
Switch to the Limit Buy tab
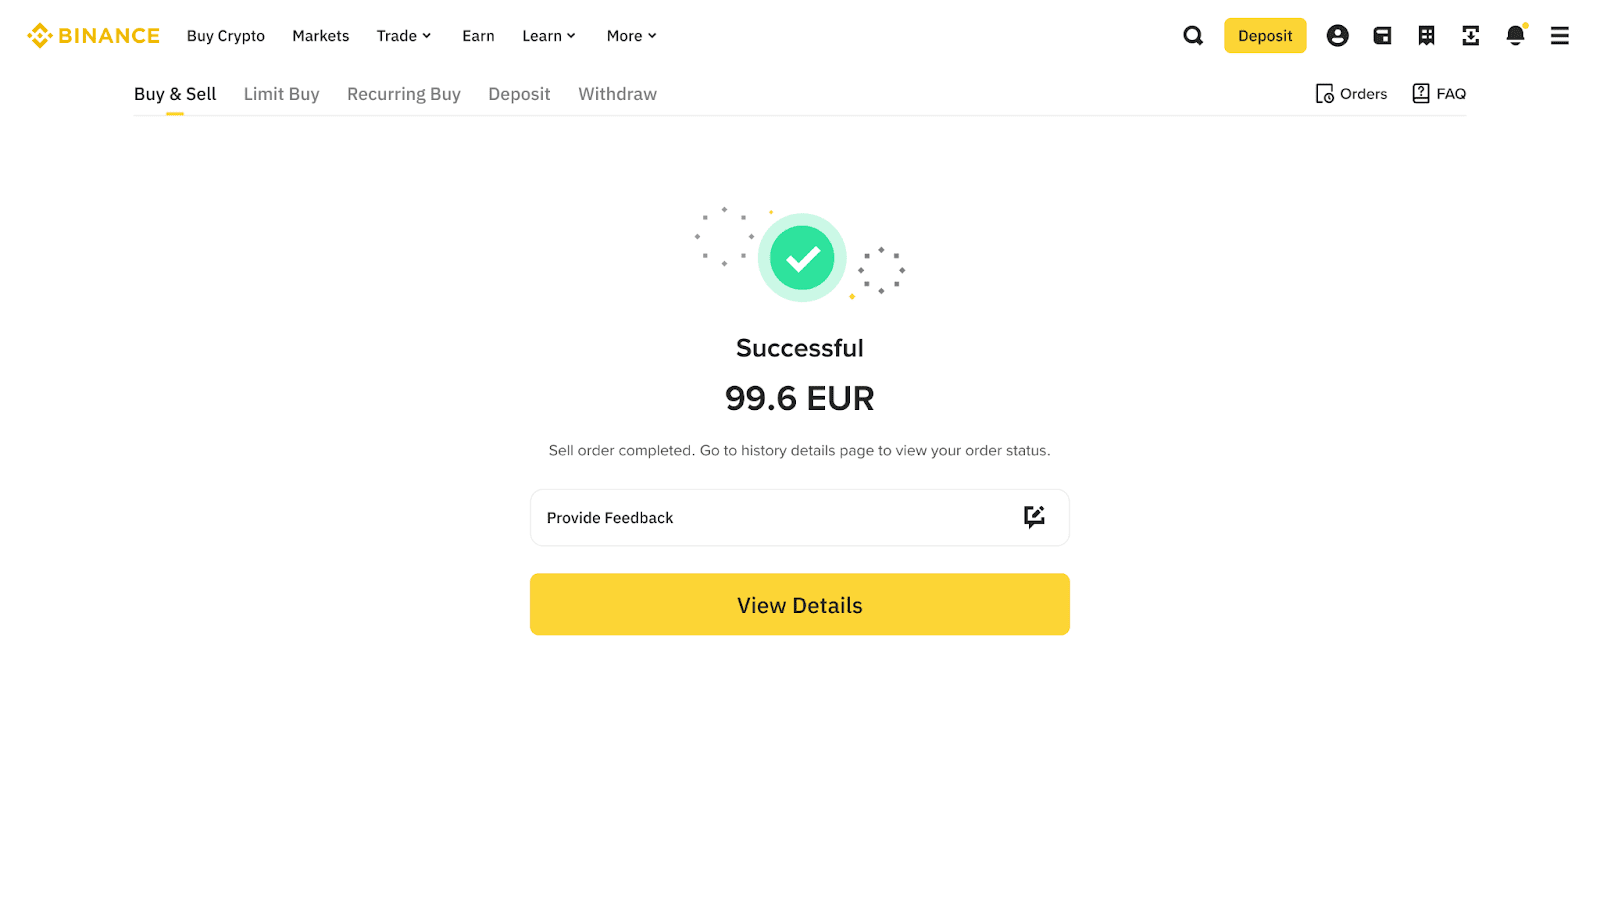click(x=281, y=94)
